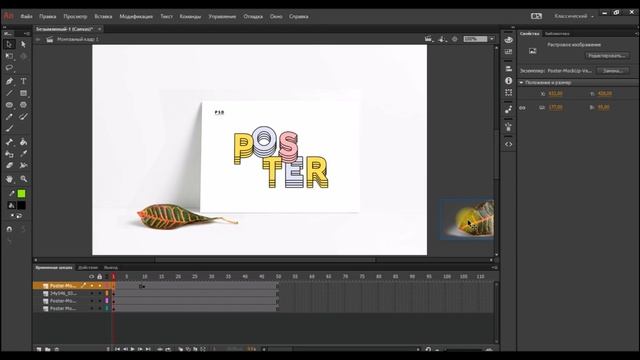The height and width of the screenshot is (360, 640).
Task: Select the leaf image on the pasteboard
Action: click(467, 219)
